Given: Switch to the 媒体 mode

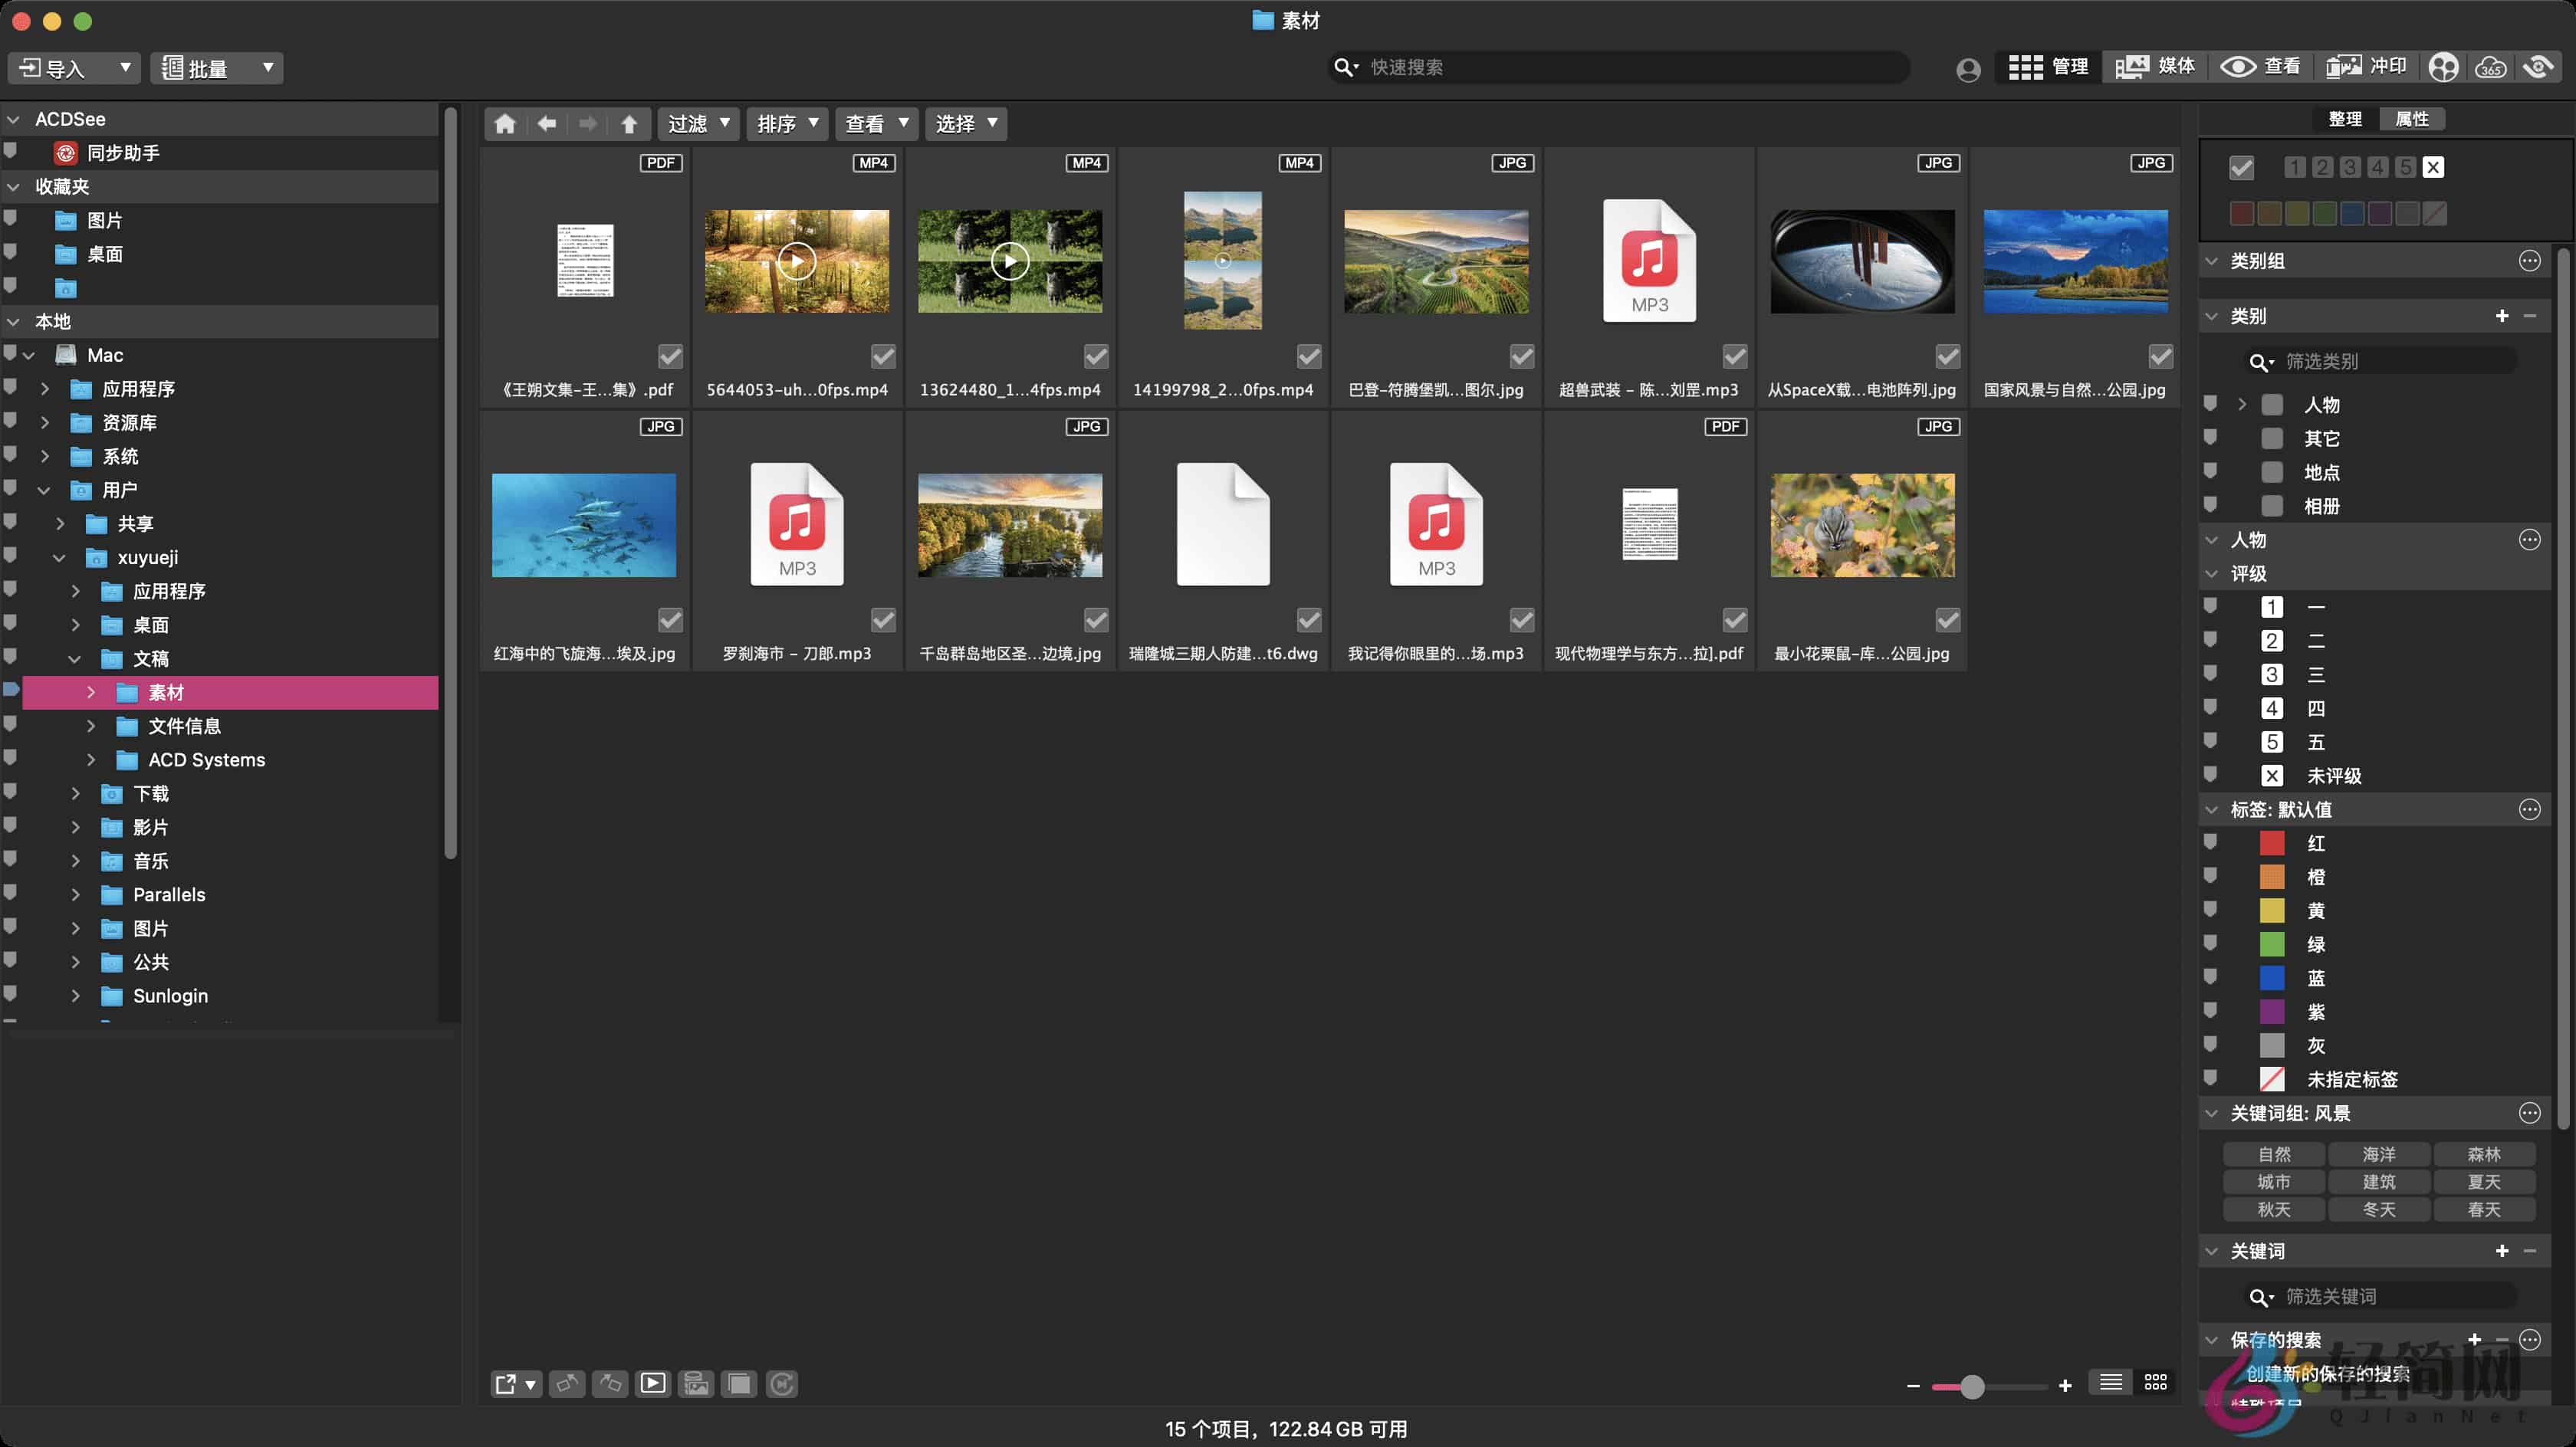Looking at the screenshot, I should coord(2156,66).
